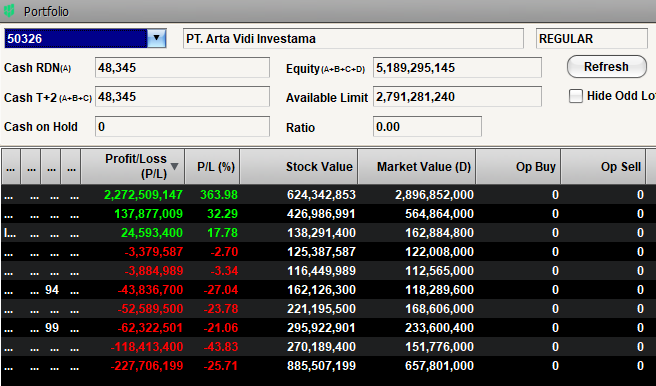Viewport: 656px width, 386px height.
Task: Click the sort arrow in Profit/Loss header
Action: tap(175, 166)
